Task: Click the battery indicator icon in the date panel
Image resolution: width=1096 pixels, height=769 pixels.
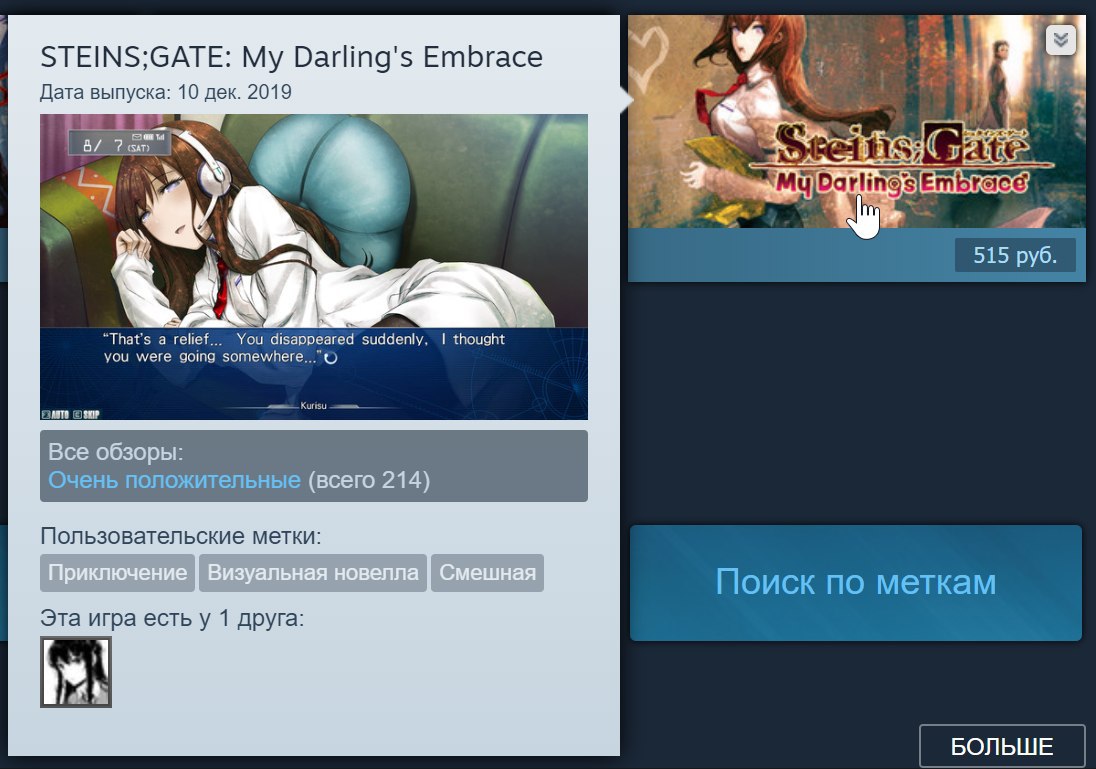Action: point(148,137)
